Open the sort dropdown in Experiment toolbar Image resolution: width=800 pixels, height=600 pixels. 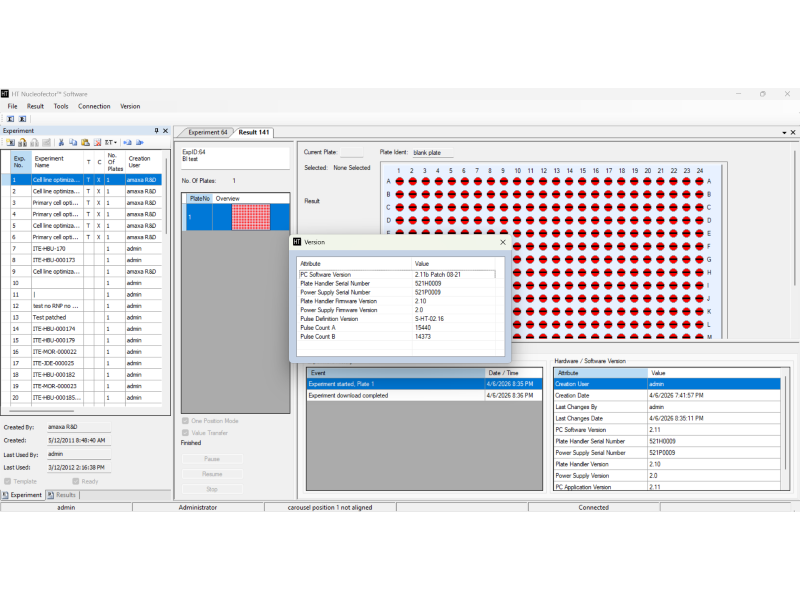[110, 142]
